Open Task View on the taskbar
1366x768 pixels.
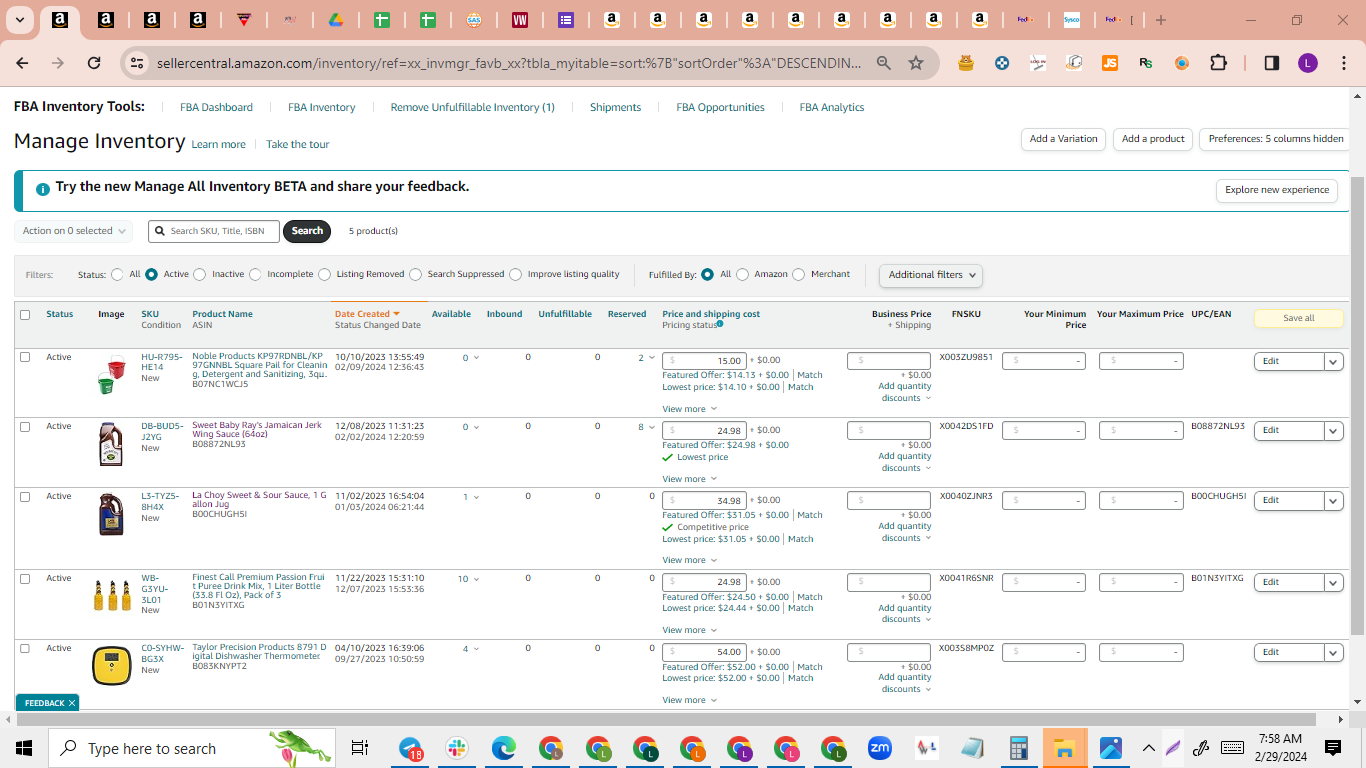[x=360, y=748]
